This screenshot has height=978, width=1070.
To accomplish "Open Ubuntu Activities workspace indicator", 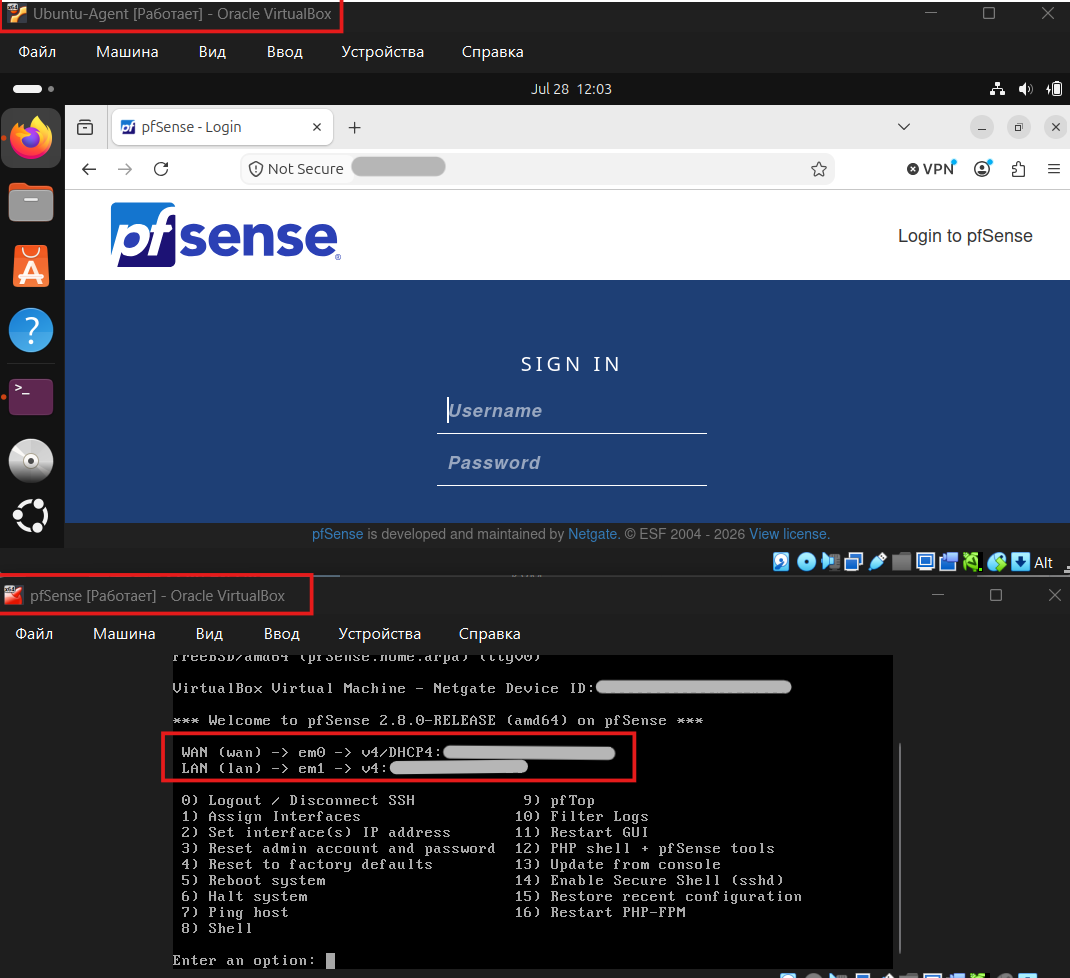I will point(33,89).
